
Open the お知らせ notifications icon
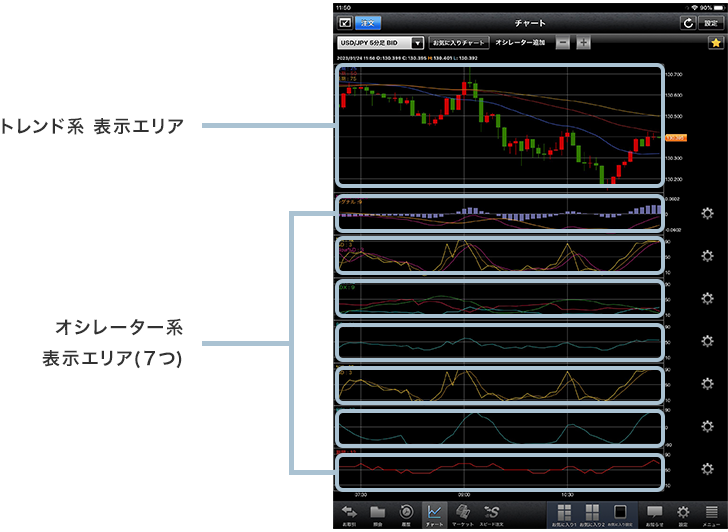click(655, 513)
